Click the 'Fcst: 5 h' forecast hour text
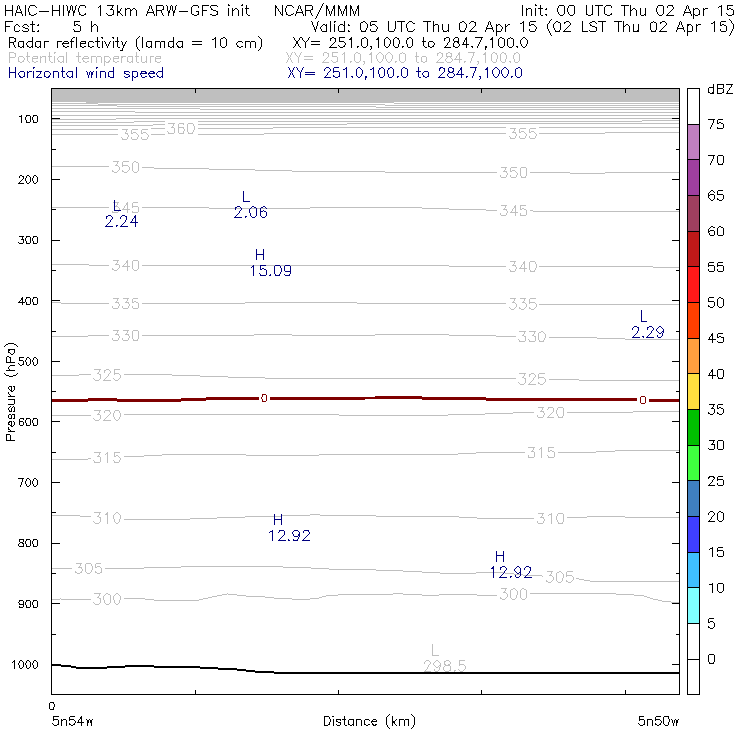740x740 pixels. pos(51,26)
